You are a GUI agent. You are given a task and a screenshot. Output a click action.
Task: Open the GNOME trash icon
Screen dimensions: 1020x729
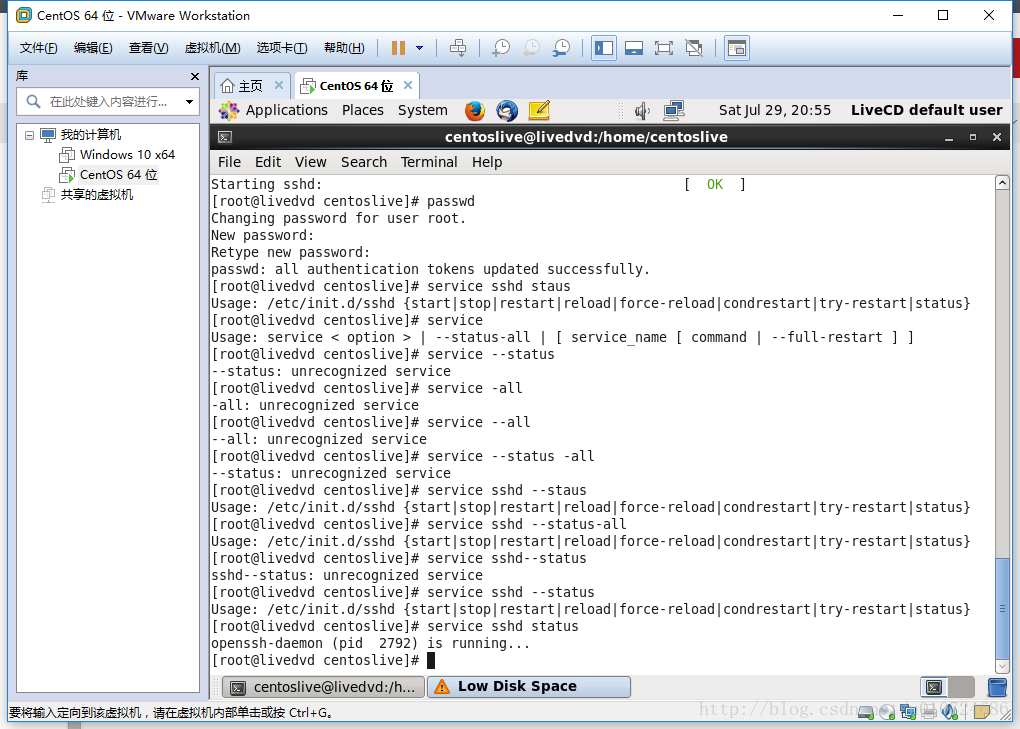pos(997,687)
